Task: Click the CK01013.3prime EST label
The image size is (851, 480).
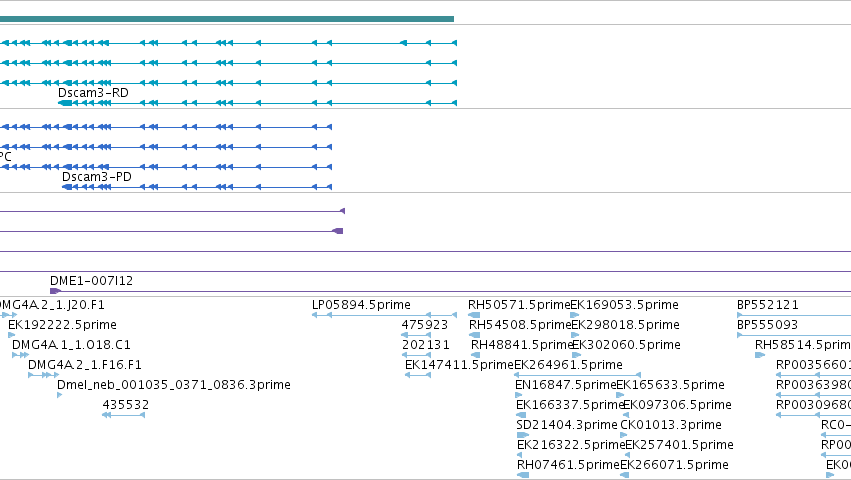Action: (x=671, y=425)
